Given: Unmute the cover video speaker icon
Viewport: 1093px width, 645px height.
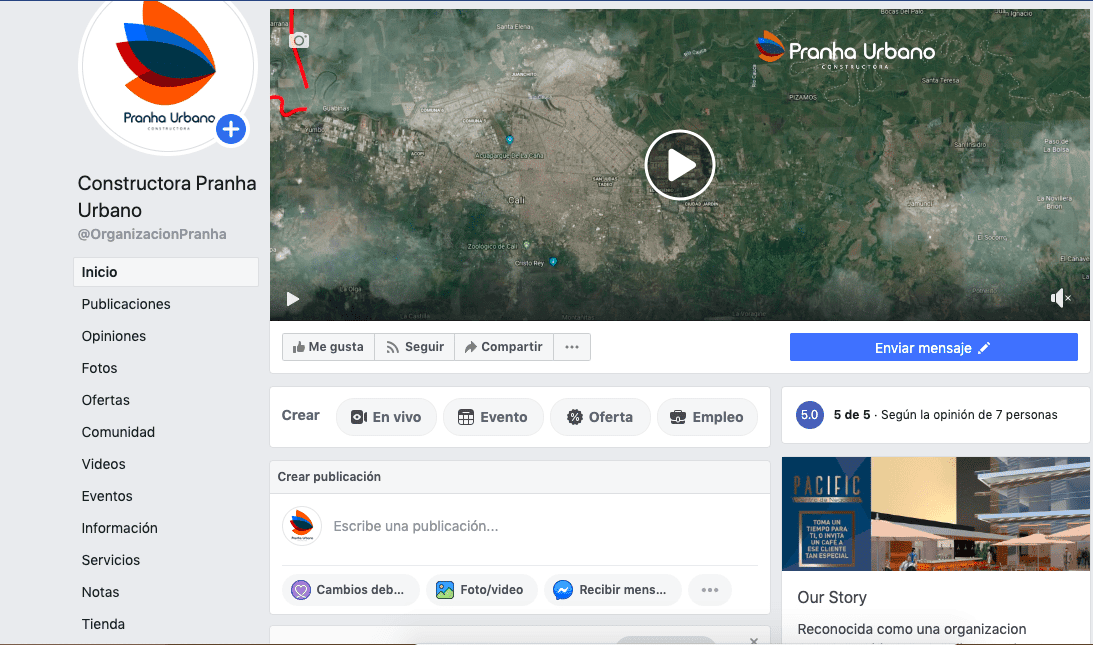Looking at the screenshot, I should [1060, 298].
